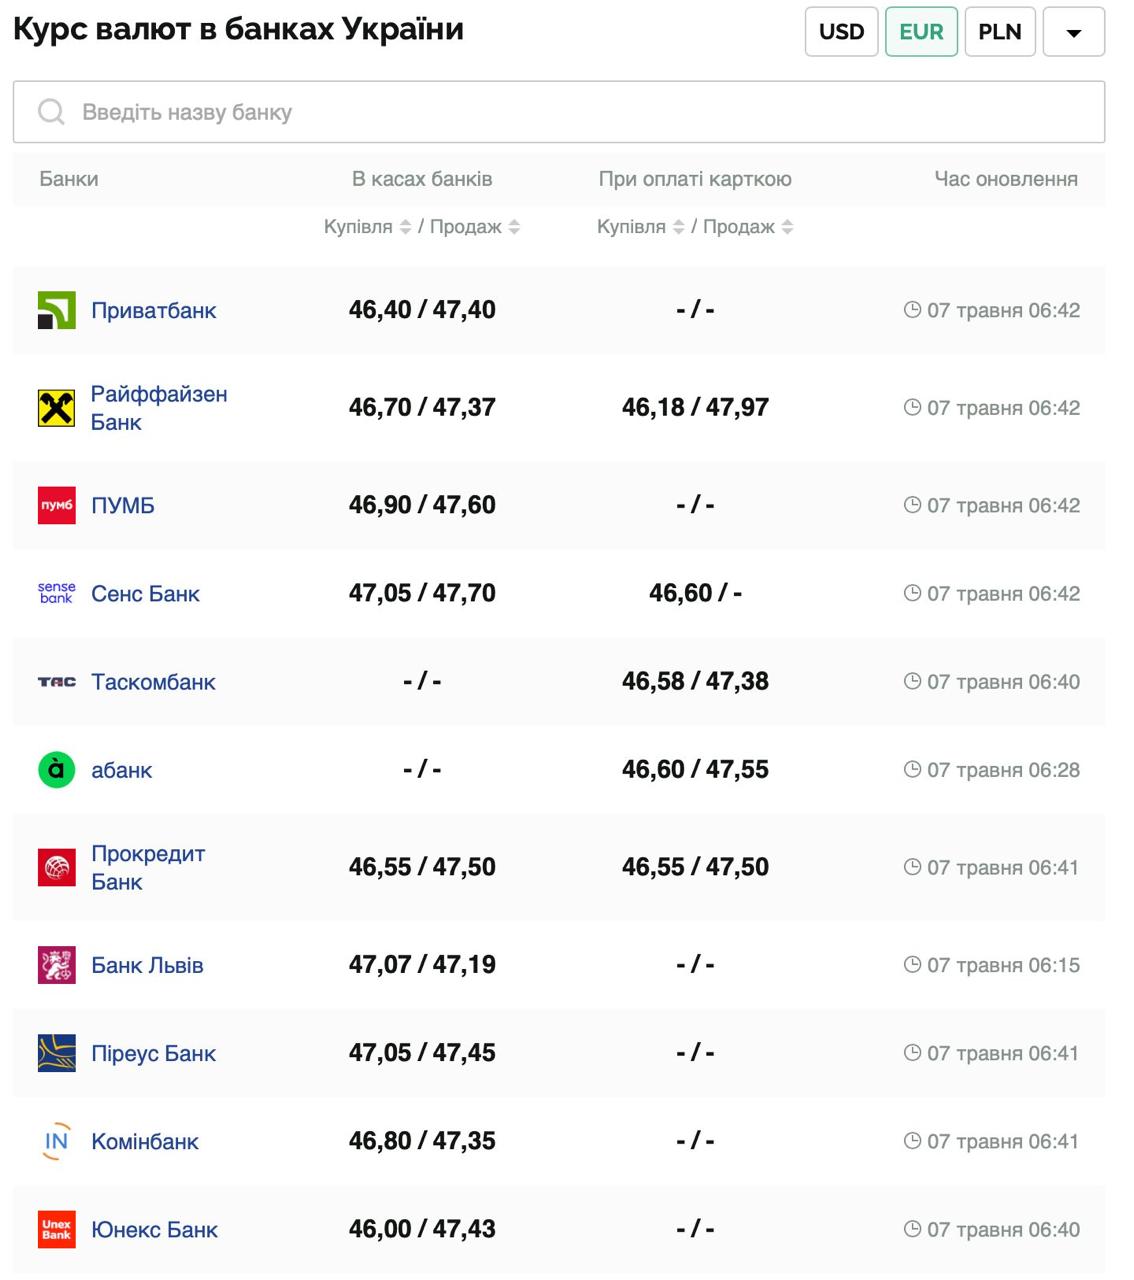The height and width of the screenshot is (1280, 1134).
Task: Click the Unex Bank logo icon
Action: (56, 1229)
